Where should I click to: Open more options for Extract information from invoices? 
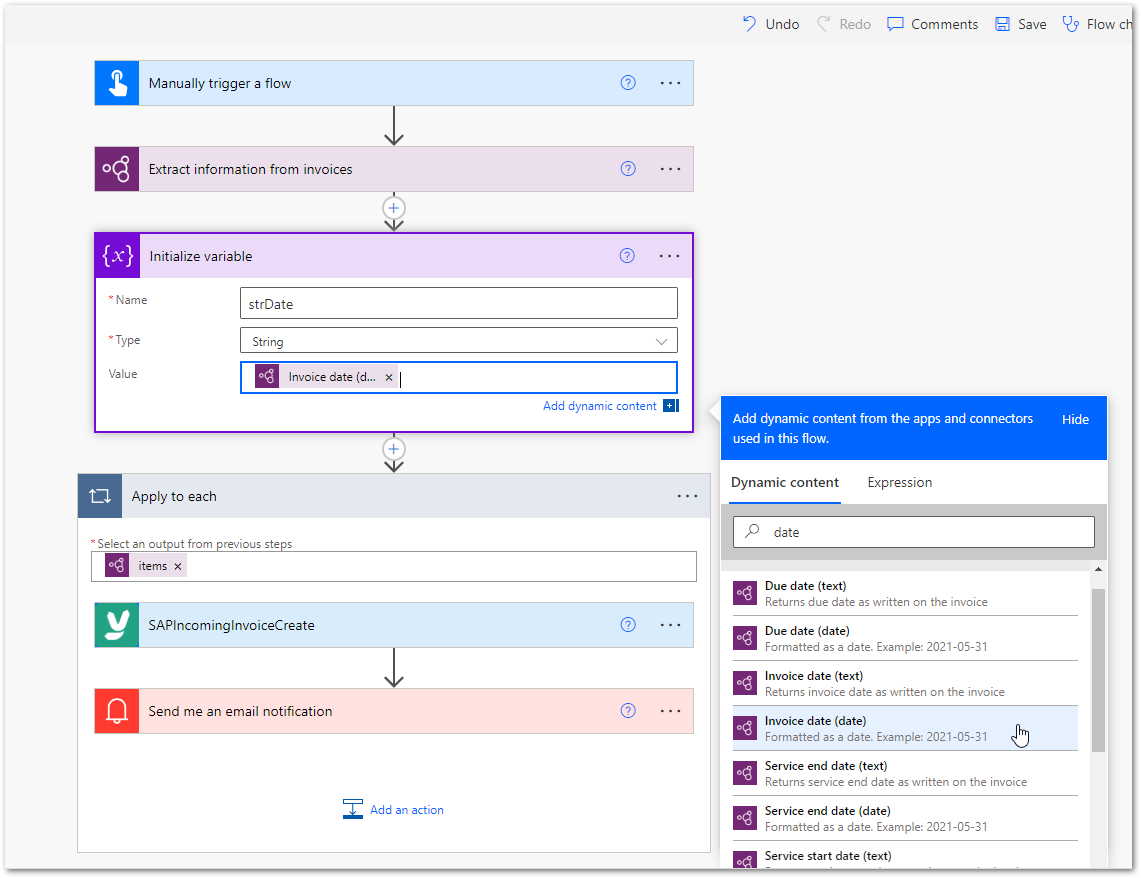pyautogui.click(x=670, y=169)
